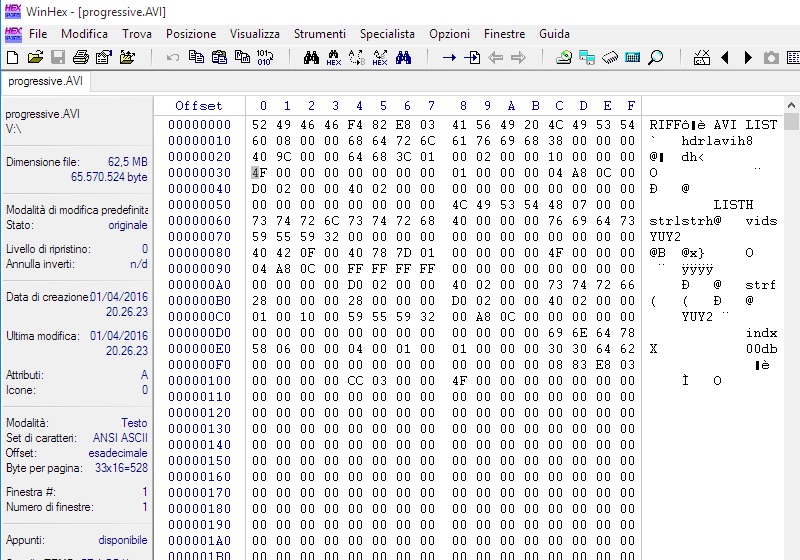Viewport: 800px width, 560px height.
Task: Open the Guida help menu
Action: click(x=554, y=34)
